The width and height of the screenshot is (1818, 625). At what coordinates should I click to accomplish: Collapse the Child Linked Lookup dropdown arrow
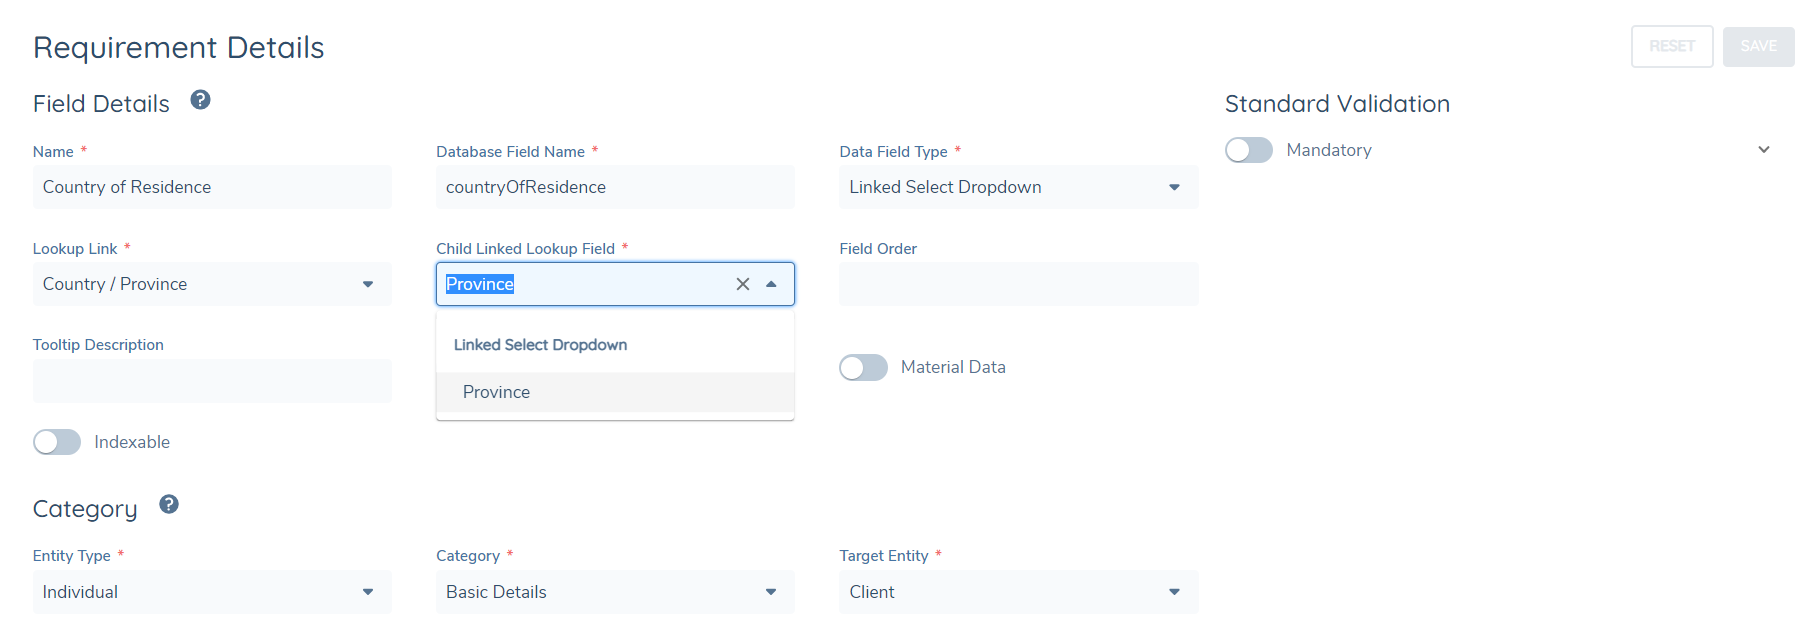coord(771,284)
